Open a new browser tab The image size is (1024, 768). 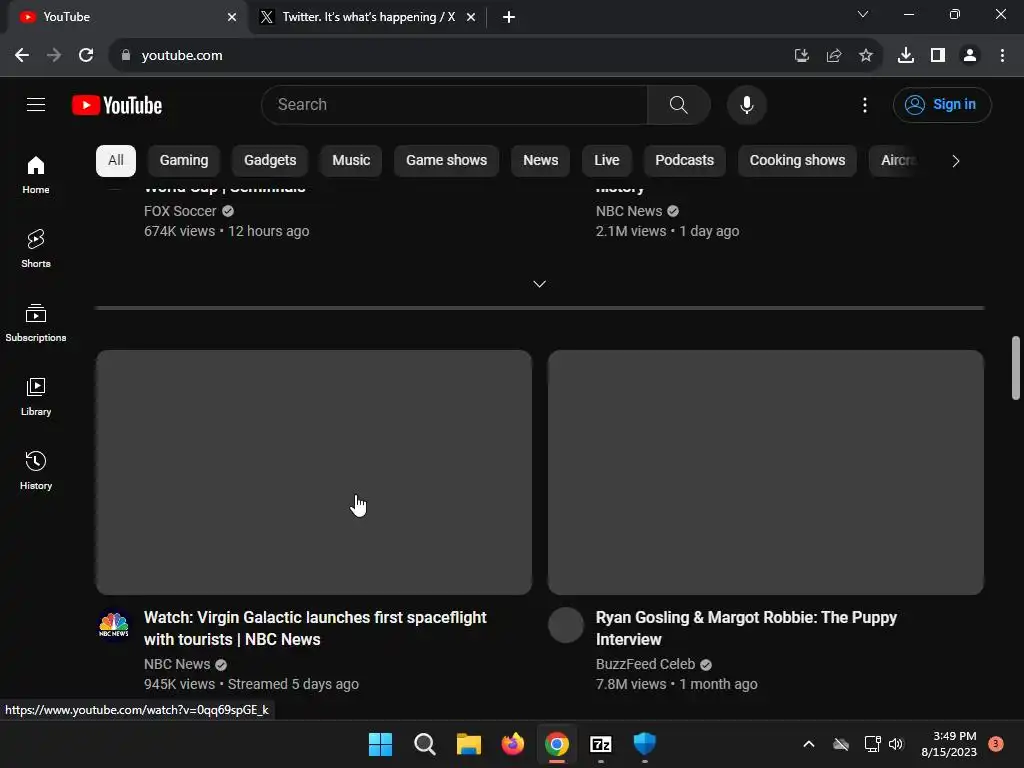point(509,17)
